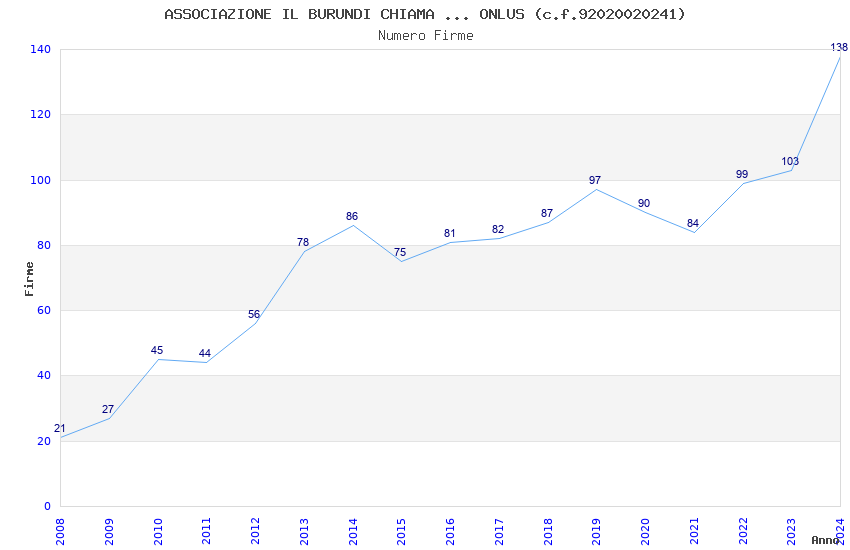Click the x-axis year 2014
Screen dimensions: 850x550
(x=353, y=531)
